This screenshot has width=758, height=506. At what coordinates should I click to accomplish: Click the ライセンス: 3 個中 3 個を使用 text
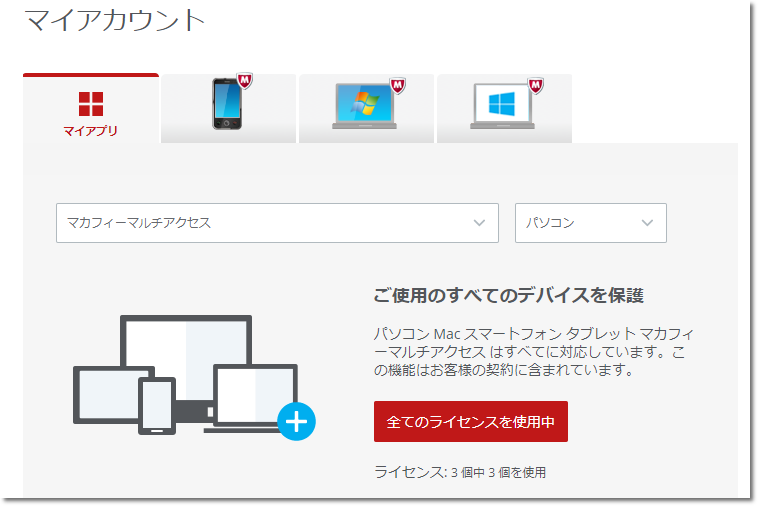coord(460,472)
